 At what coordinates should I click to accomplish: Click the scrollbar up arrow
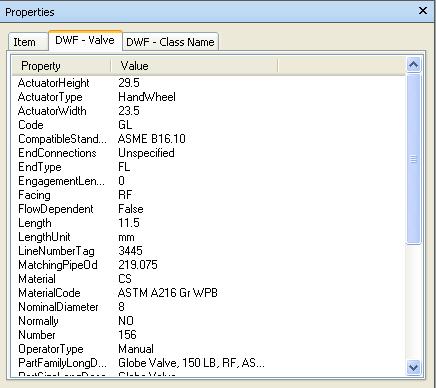click(x=414, y=65)
